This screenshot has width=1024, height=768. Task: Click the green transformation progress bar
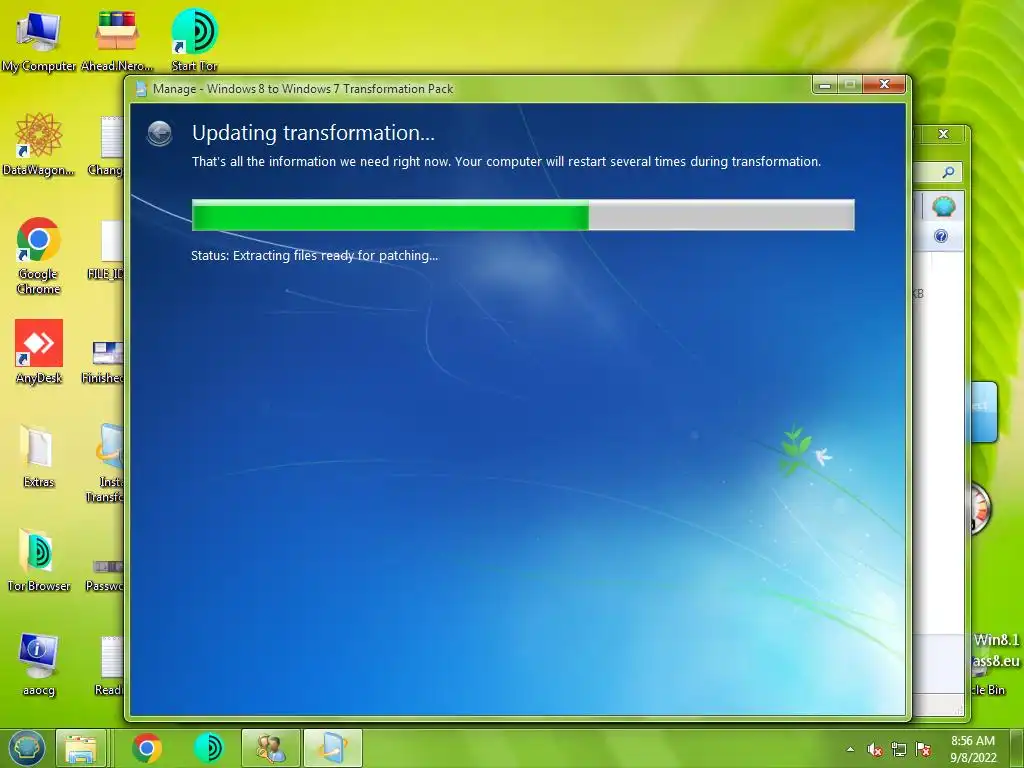522,215
